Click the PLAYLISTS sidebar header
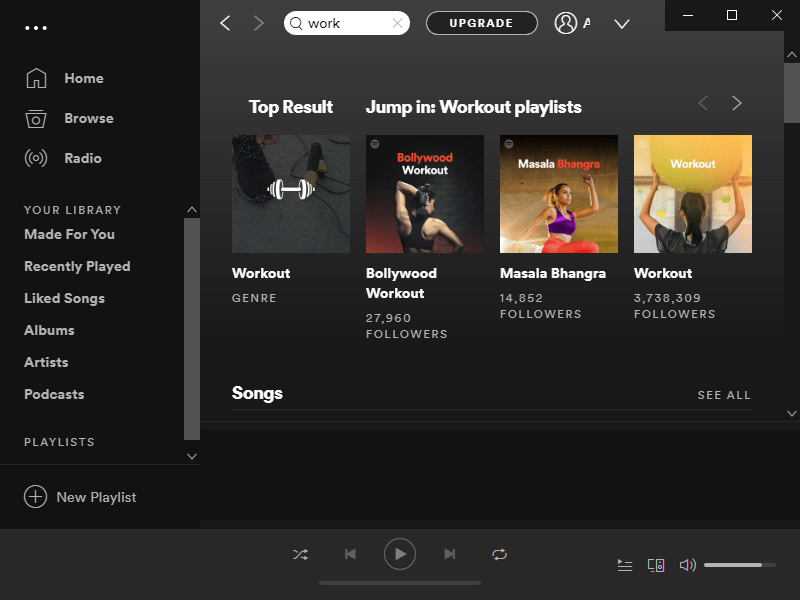 [59, 442]
